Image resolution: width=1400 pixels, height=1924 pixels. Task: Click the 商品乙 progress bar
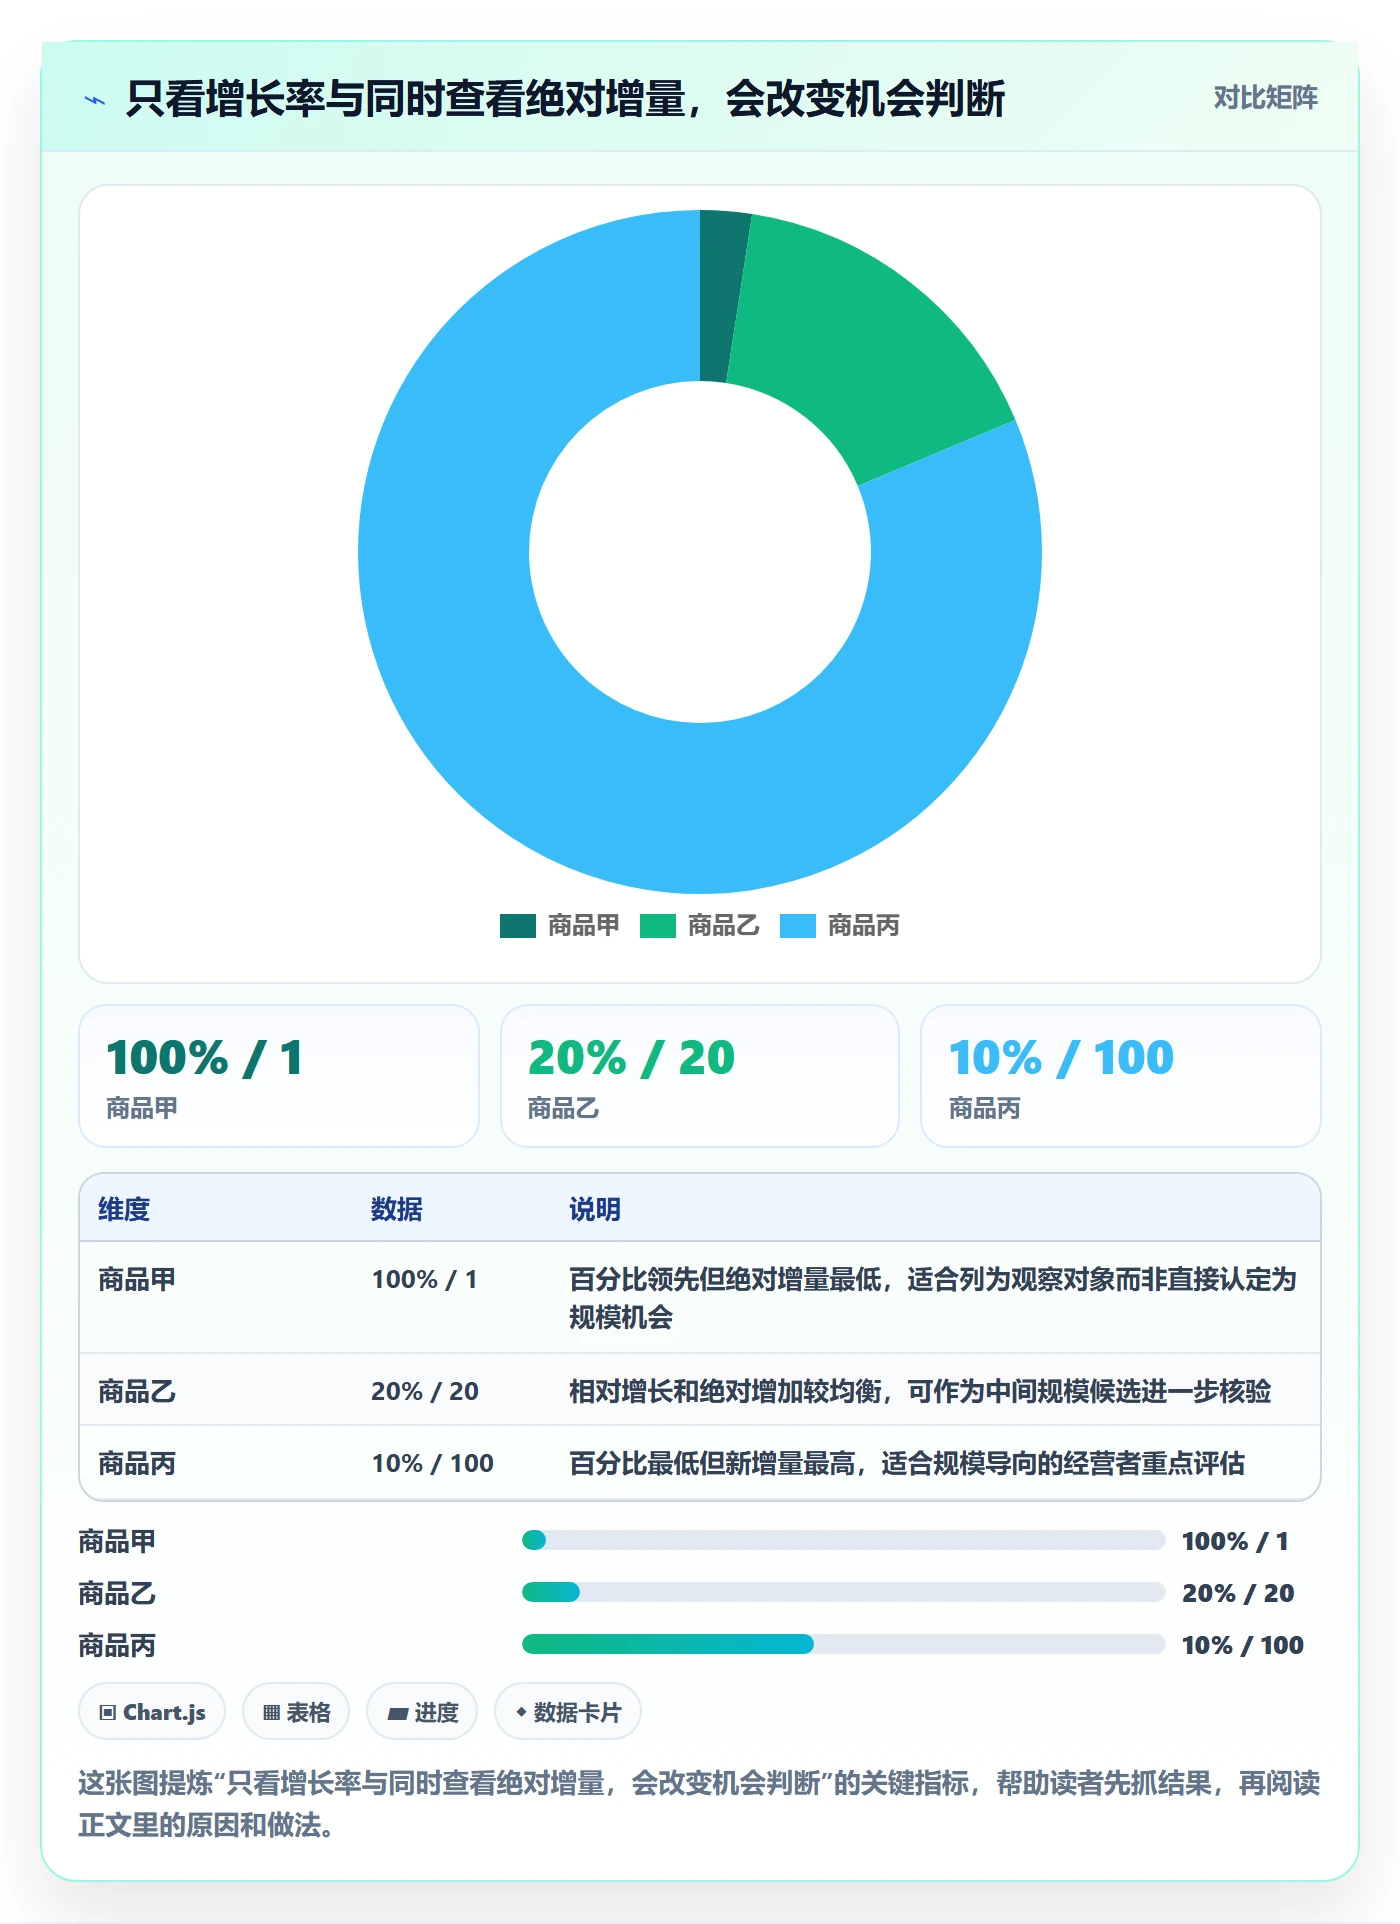(x=844, y=1592)
